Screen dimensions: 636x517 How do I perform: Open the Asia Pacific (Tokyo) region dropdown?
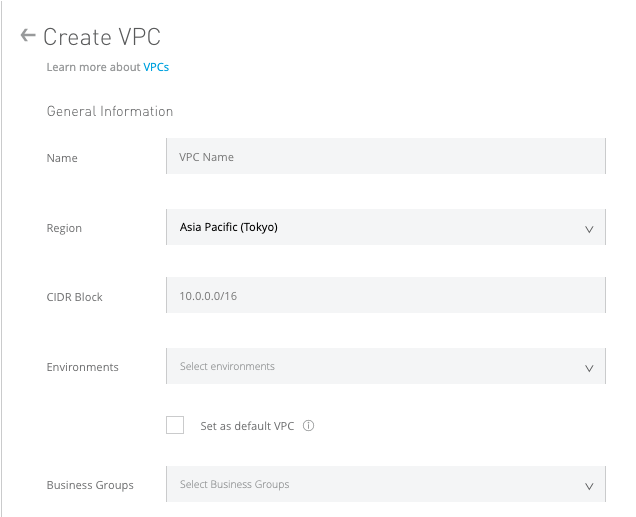pyautogui.click(x=385, y=227)
